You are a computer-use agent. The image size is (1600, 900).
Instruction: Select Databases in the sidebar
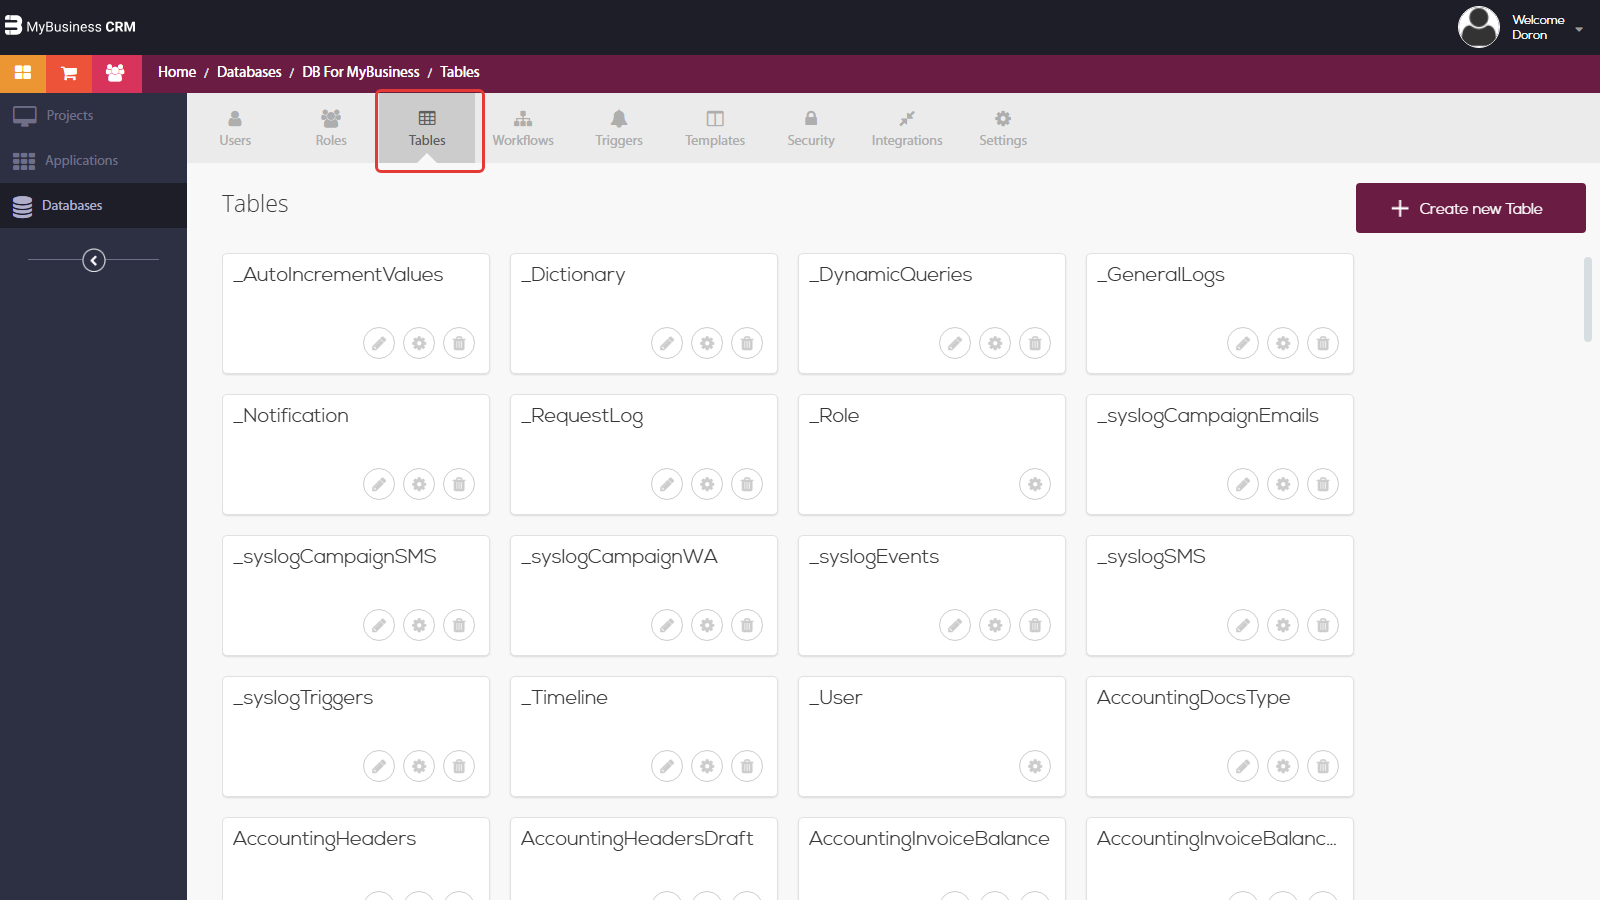click(93, 205)
